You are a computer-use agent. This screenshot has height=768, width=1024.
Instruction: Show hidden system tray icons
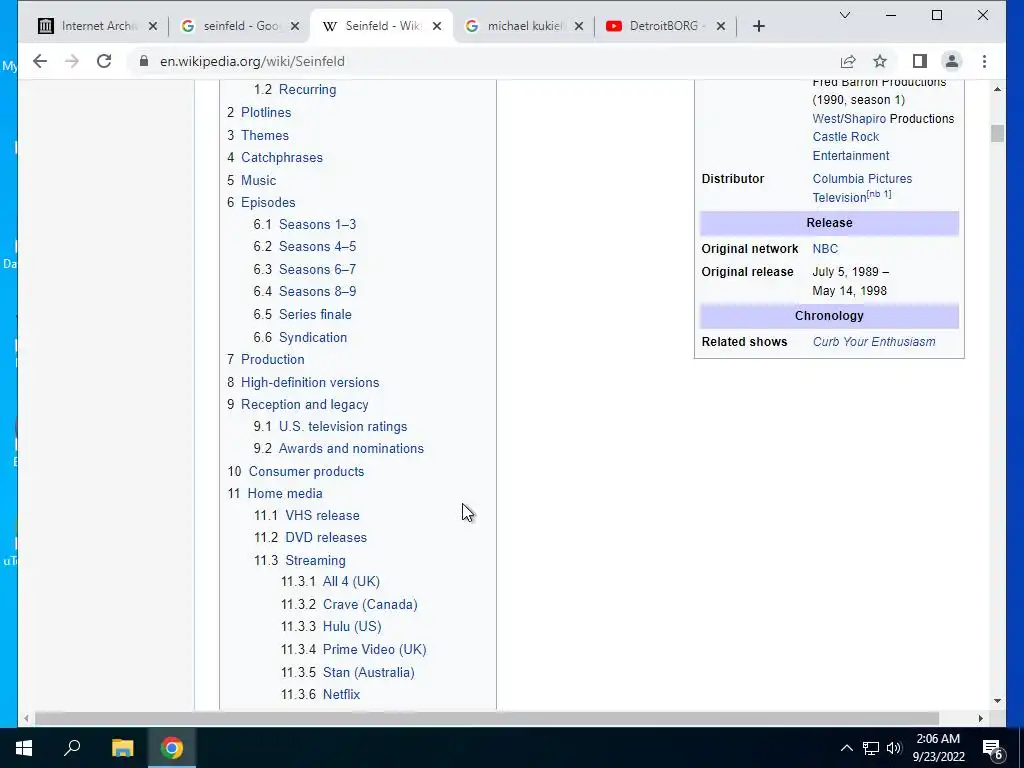(846, 748)
